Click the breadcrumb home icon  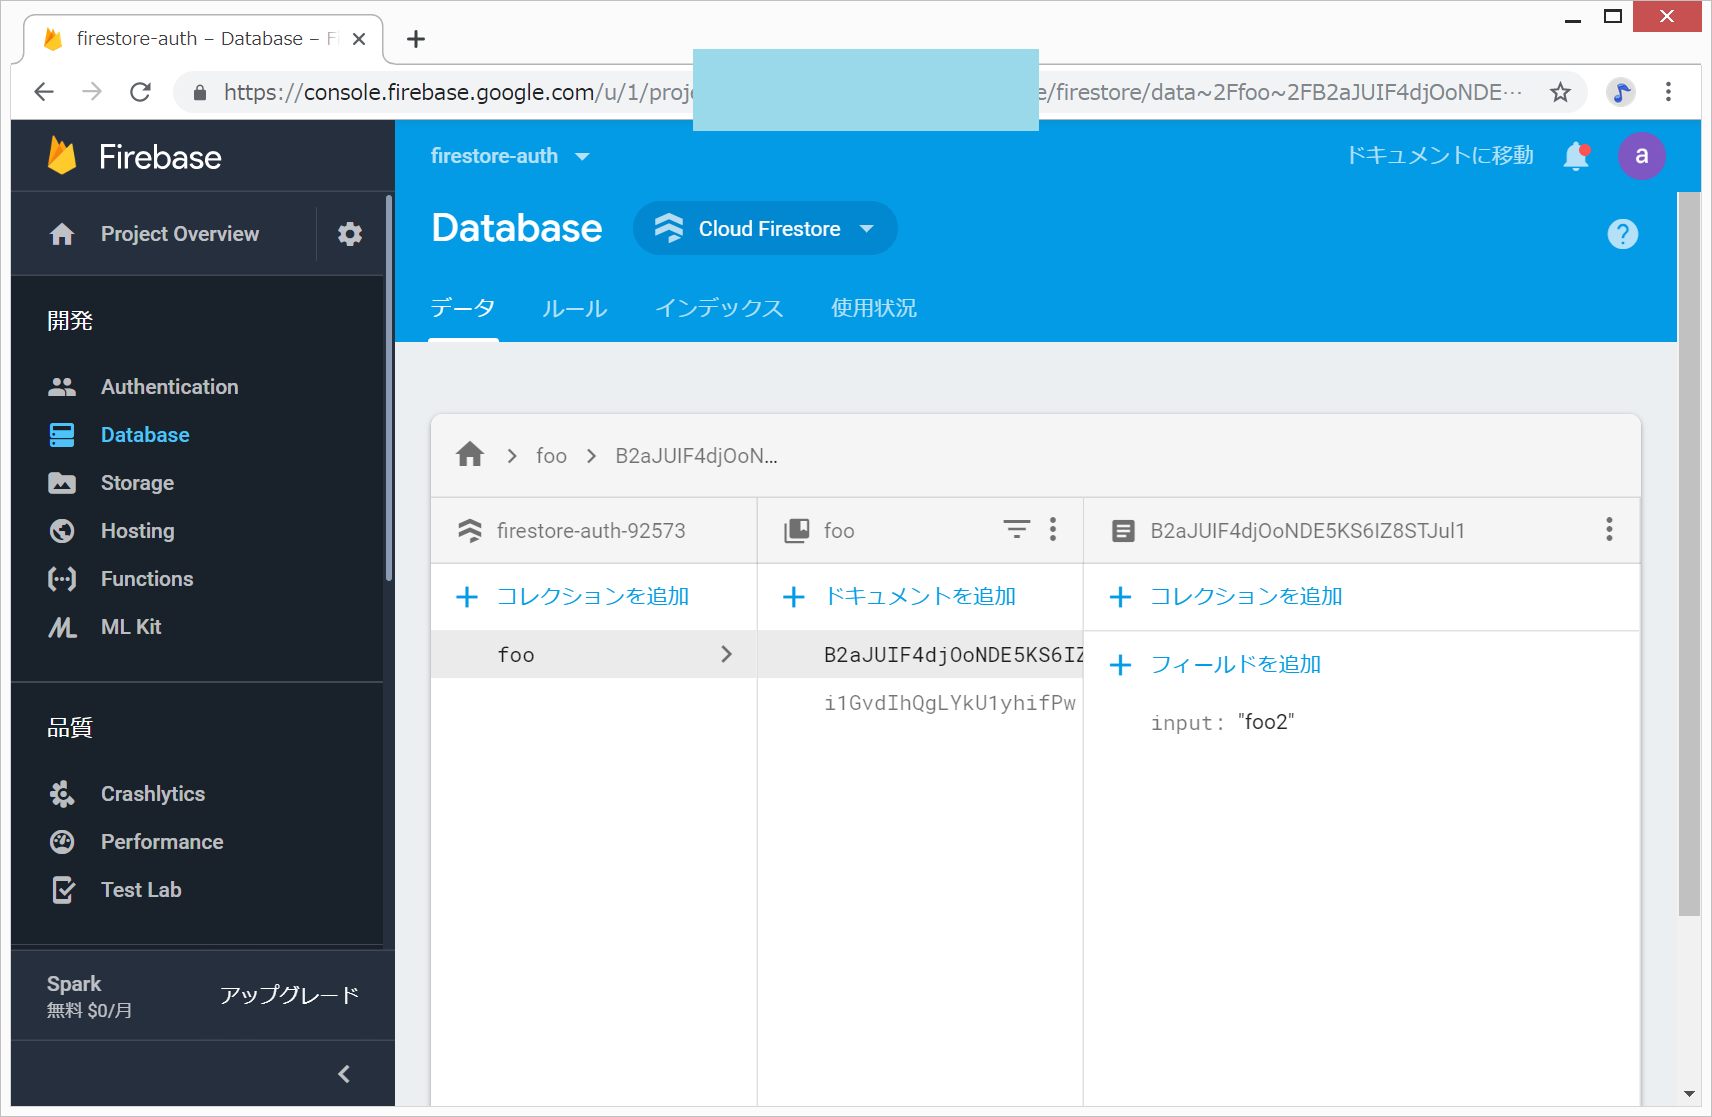(470, 455)
